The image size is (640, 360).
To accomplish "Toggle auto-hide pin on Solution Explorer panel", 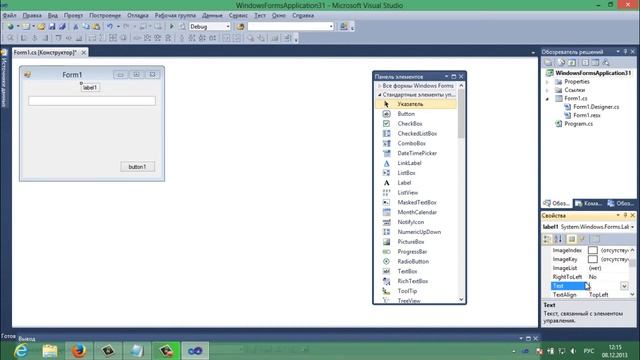I will click(x=625, y=52).
